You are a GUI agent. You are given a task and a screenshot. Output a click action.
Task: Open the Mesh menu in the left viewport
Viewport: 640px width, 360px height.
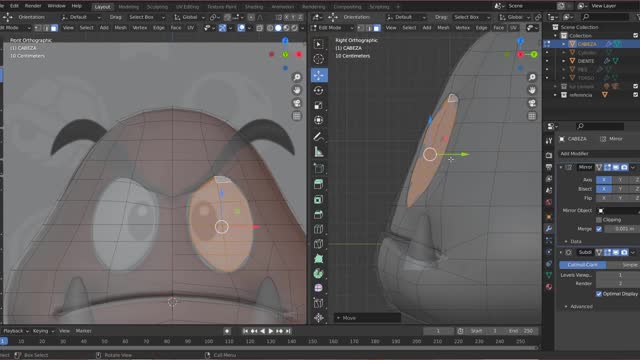coord(120,28)
